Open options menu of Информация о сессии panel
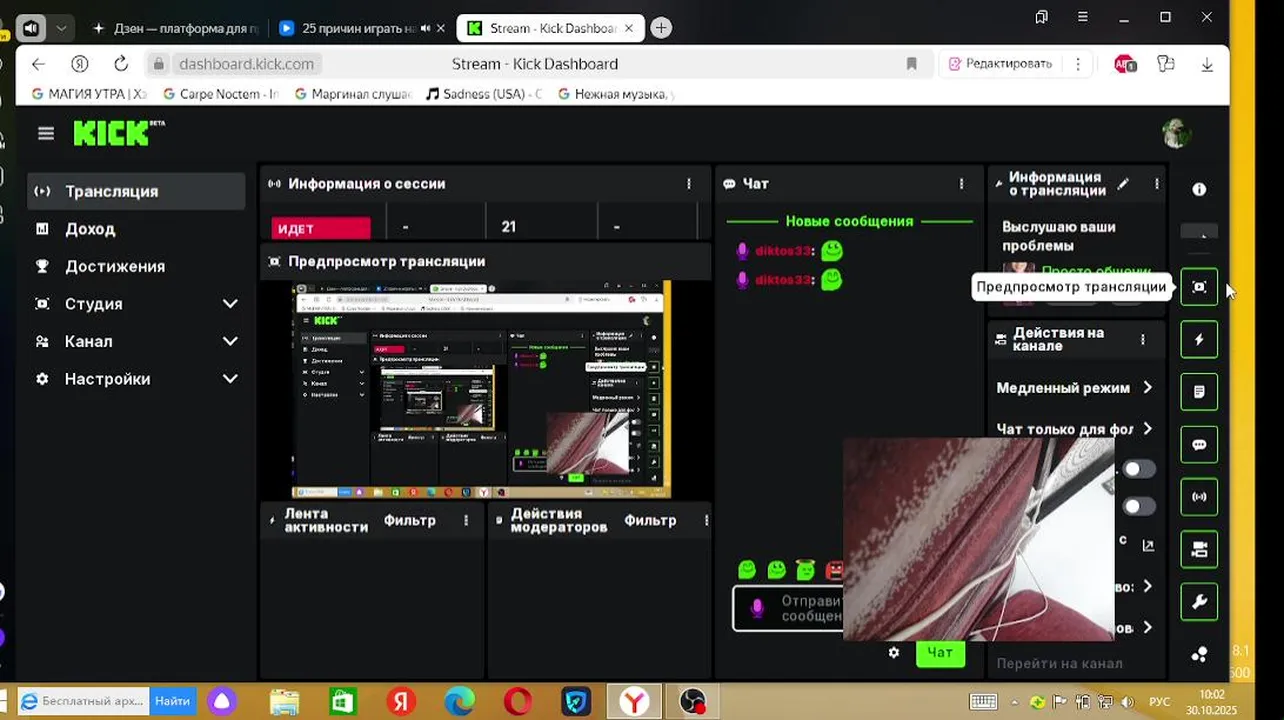 click(x=689, y=184)
